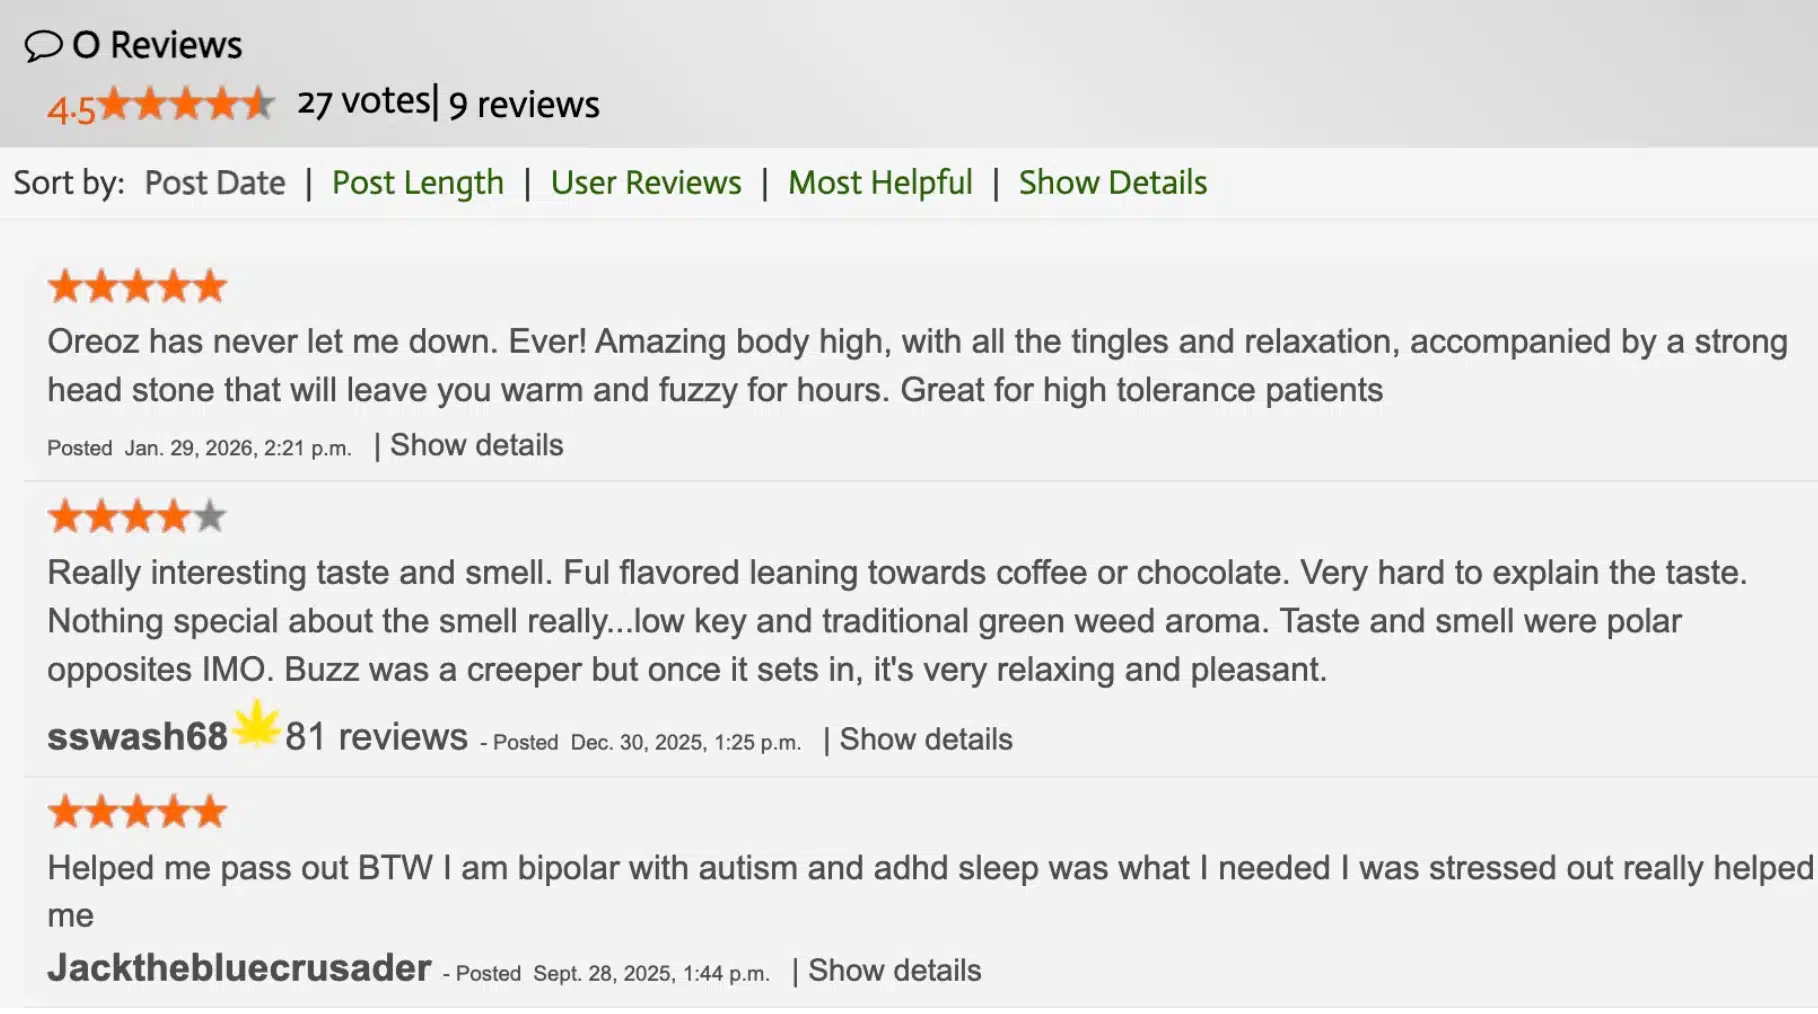Sort by Most Helpful

(880, 182)
